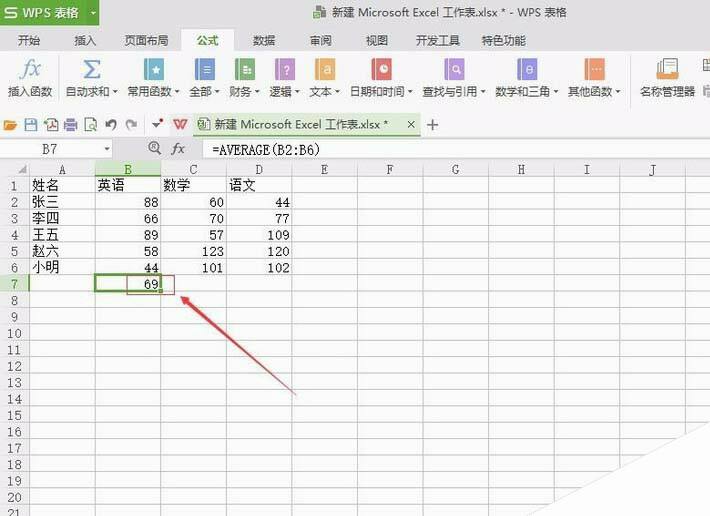Image resolution: width=710 pixels, height=516 pixels.
Task: Select cell containing 英语
Action: tap(128, 185)
